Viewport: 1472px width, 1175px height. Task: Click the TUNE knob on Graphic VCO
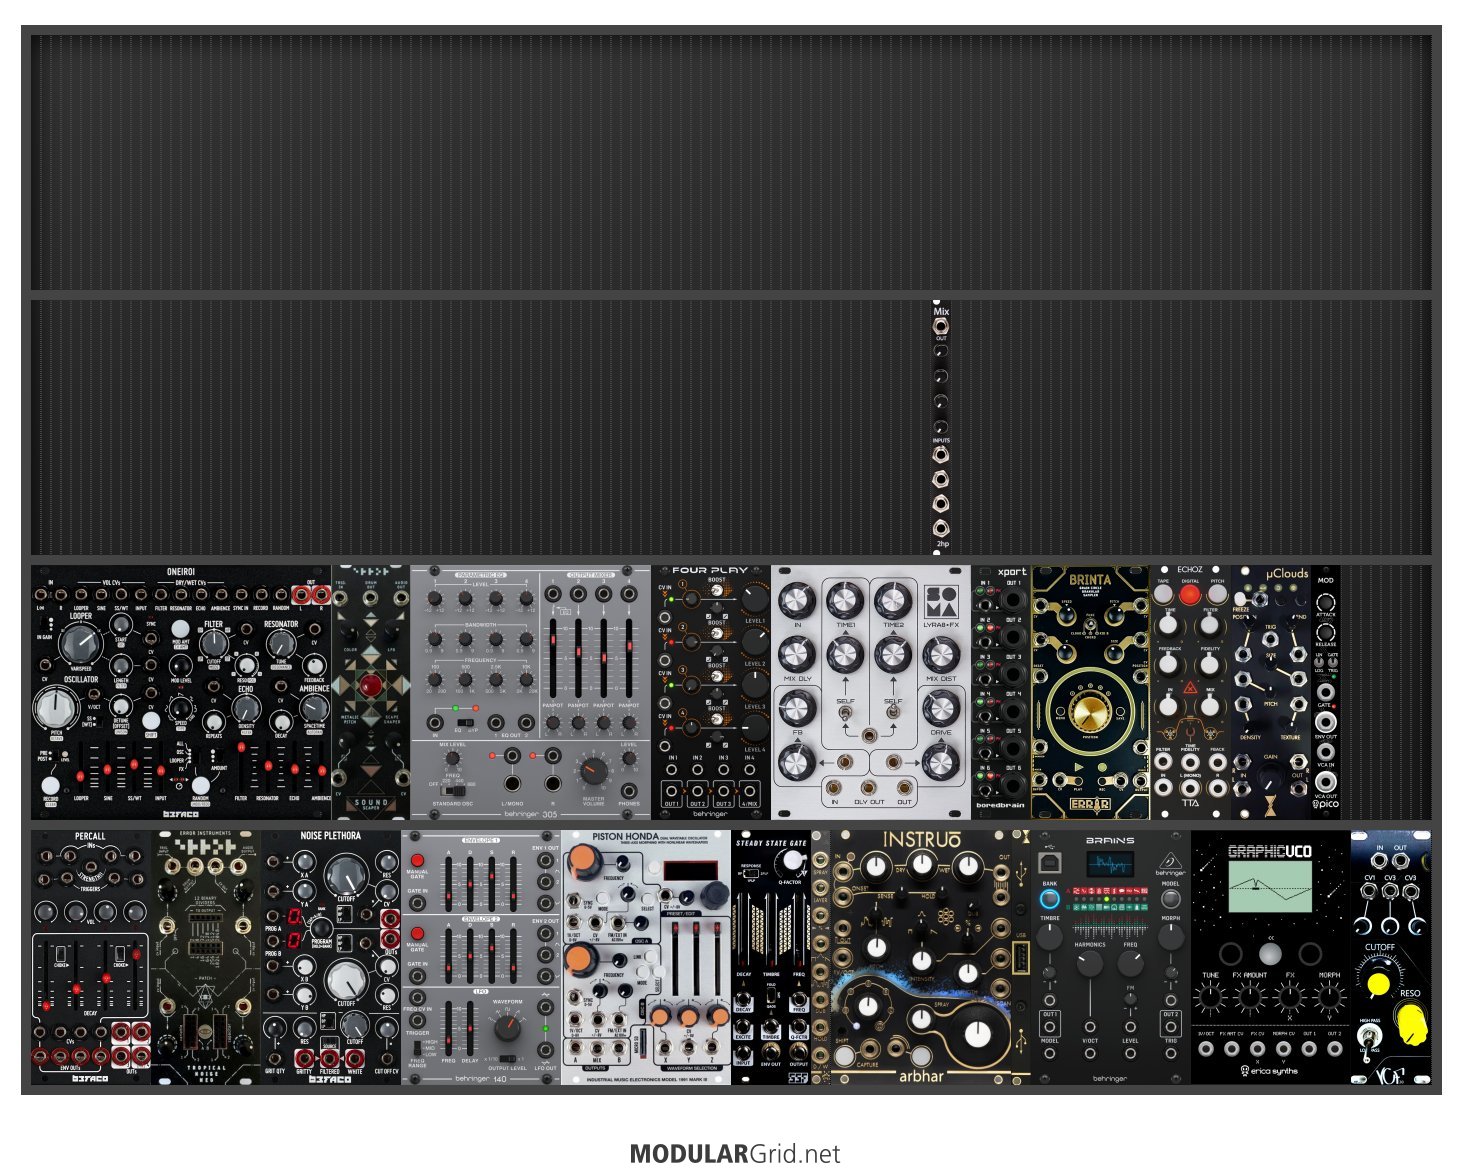1210,998
